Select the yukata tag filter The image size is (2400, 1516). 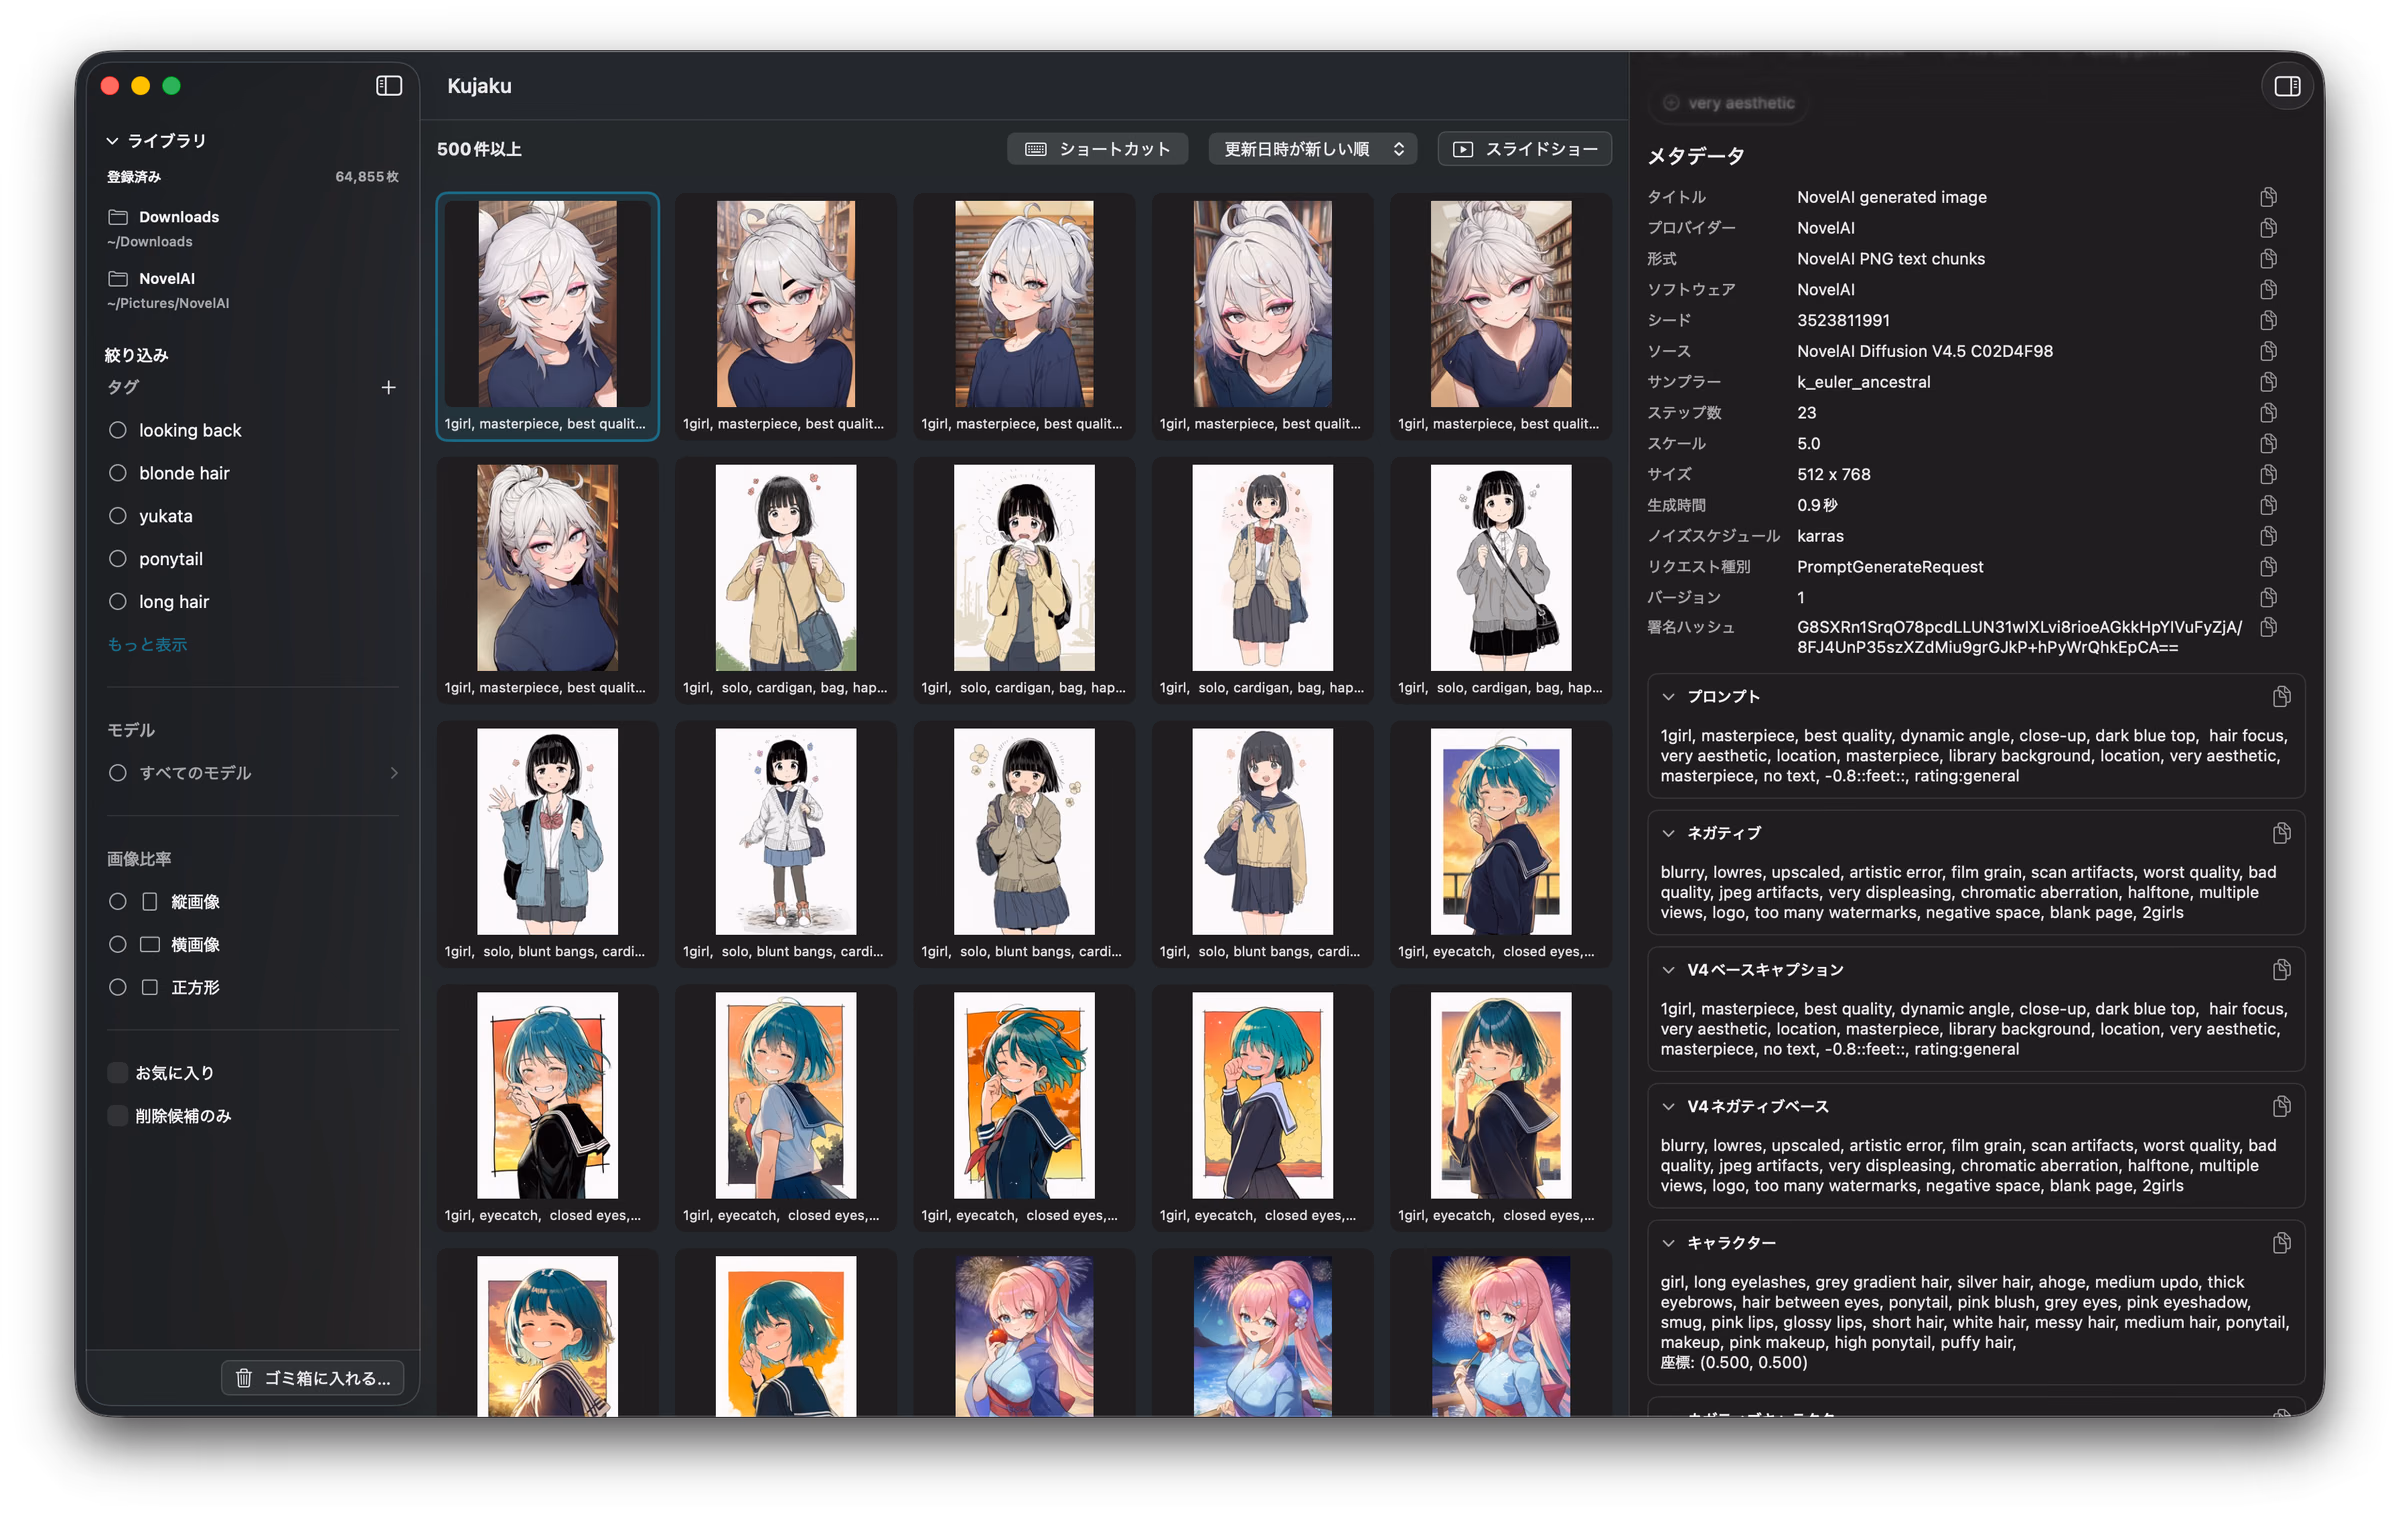[x=117, y=516]
